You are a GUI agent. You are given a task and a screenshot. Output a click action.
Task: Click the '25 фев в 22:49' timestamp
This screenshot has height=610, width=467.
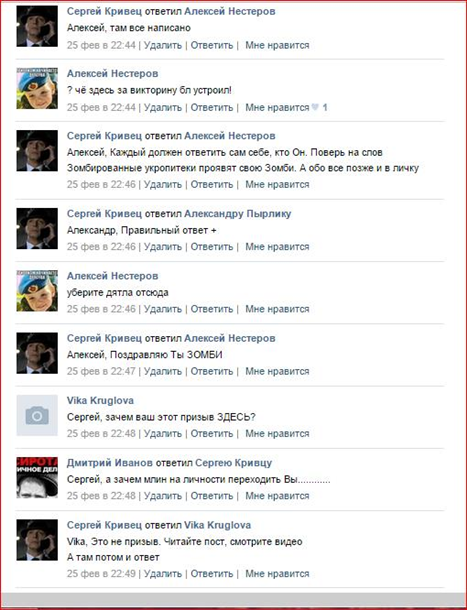click(101, 573)
